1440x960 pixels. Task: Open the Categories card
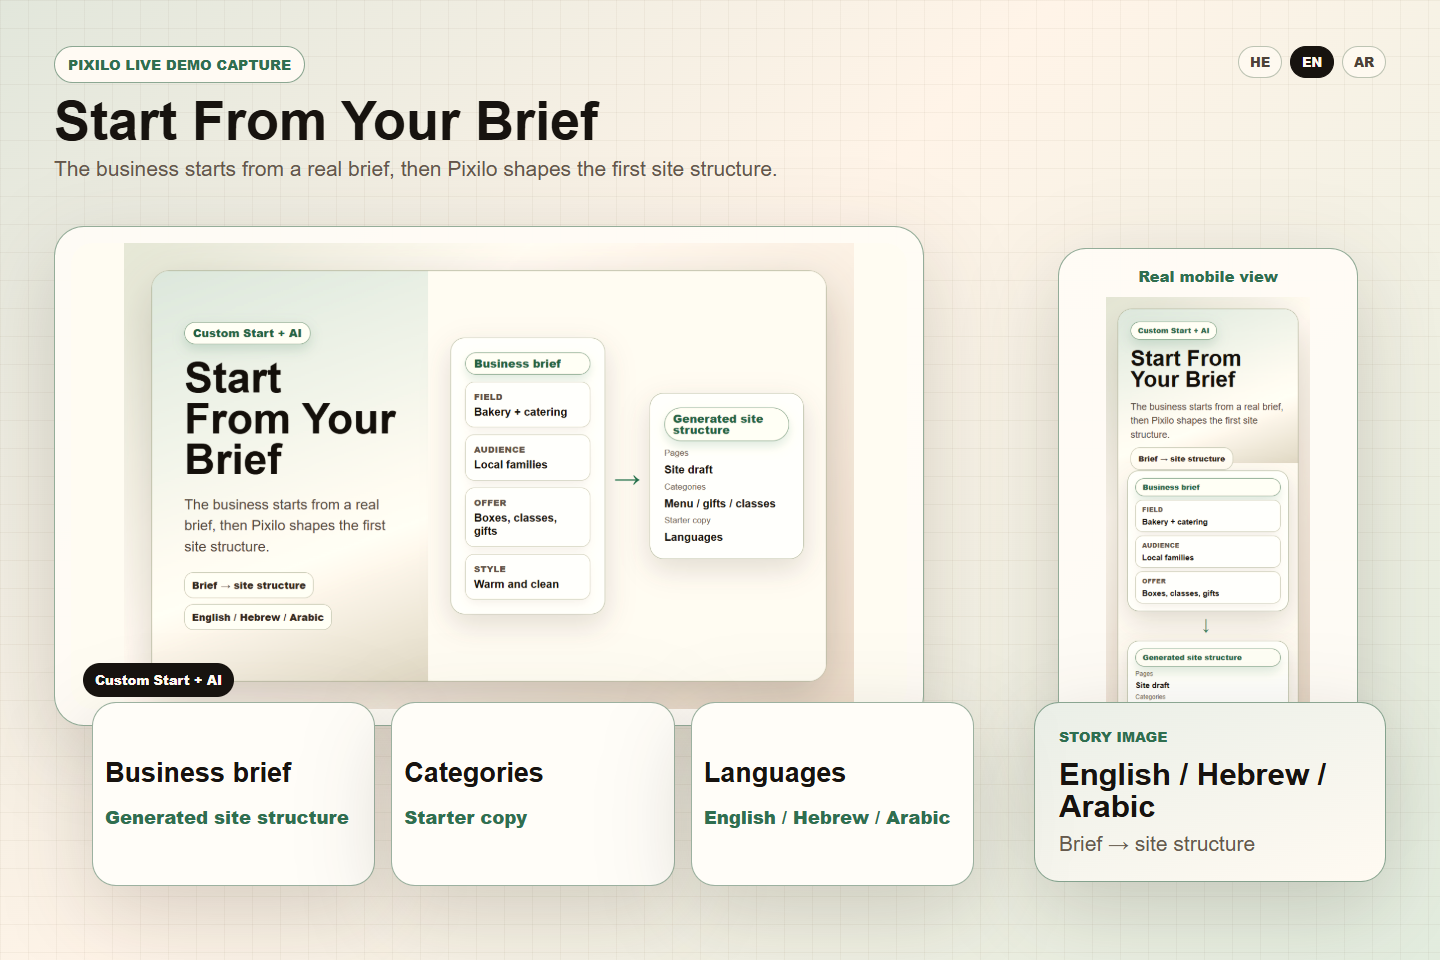click(x=533, y=794)
